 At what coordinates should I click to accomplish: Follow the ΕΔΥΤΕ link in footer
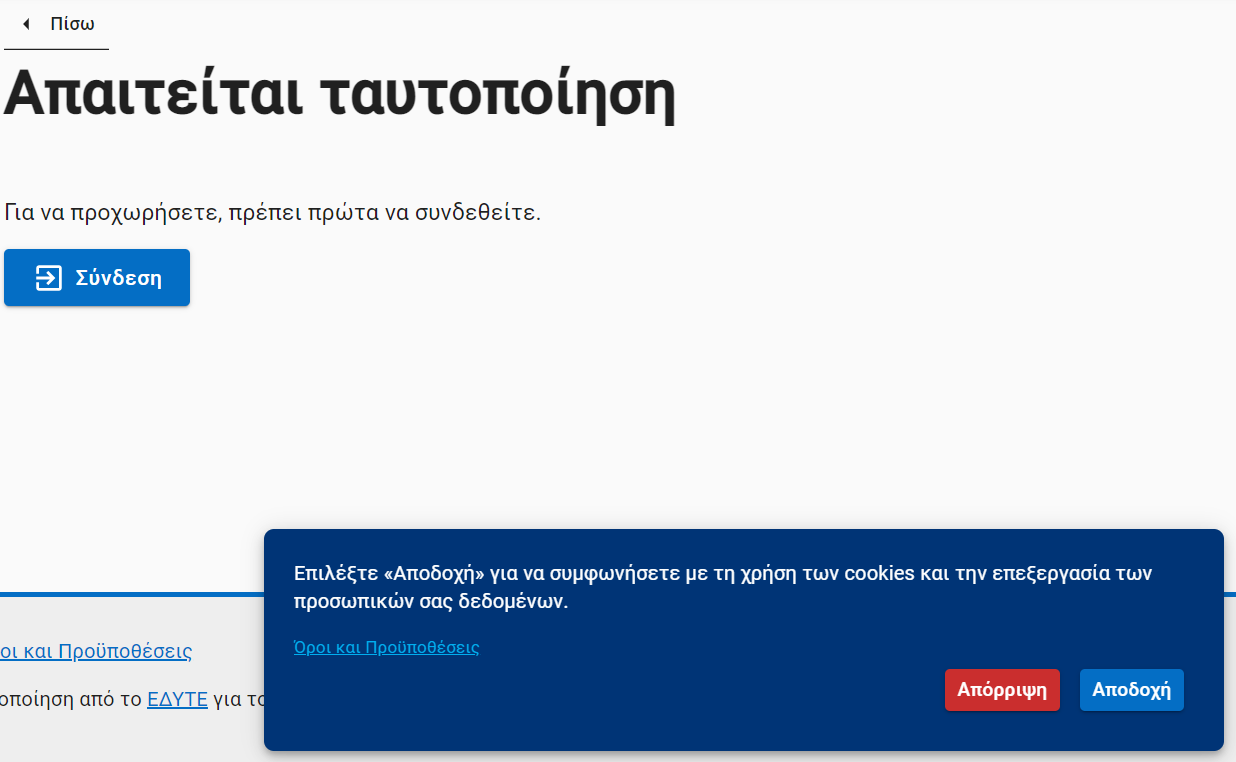click(177, 699)
